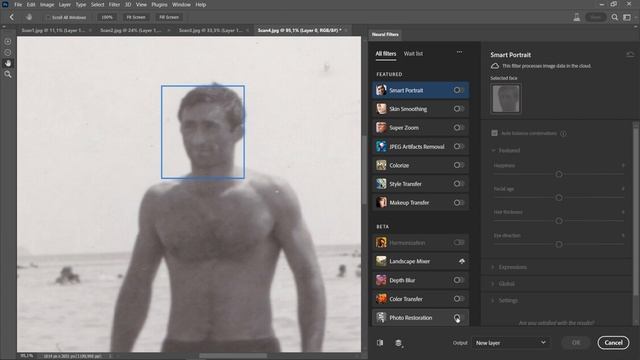Enable the Skin Smoothing filter switch
Viewport: 640px width, 360px height.
coord(459,109)
